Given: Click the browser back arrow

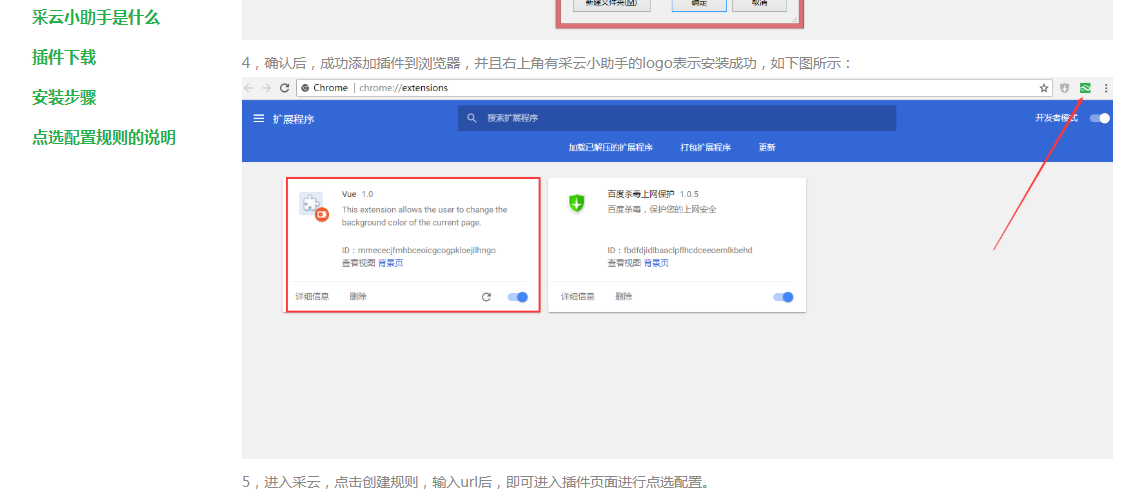Looking at the screenshot, I should coord(249,88).
